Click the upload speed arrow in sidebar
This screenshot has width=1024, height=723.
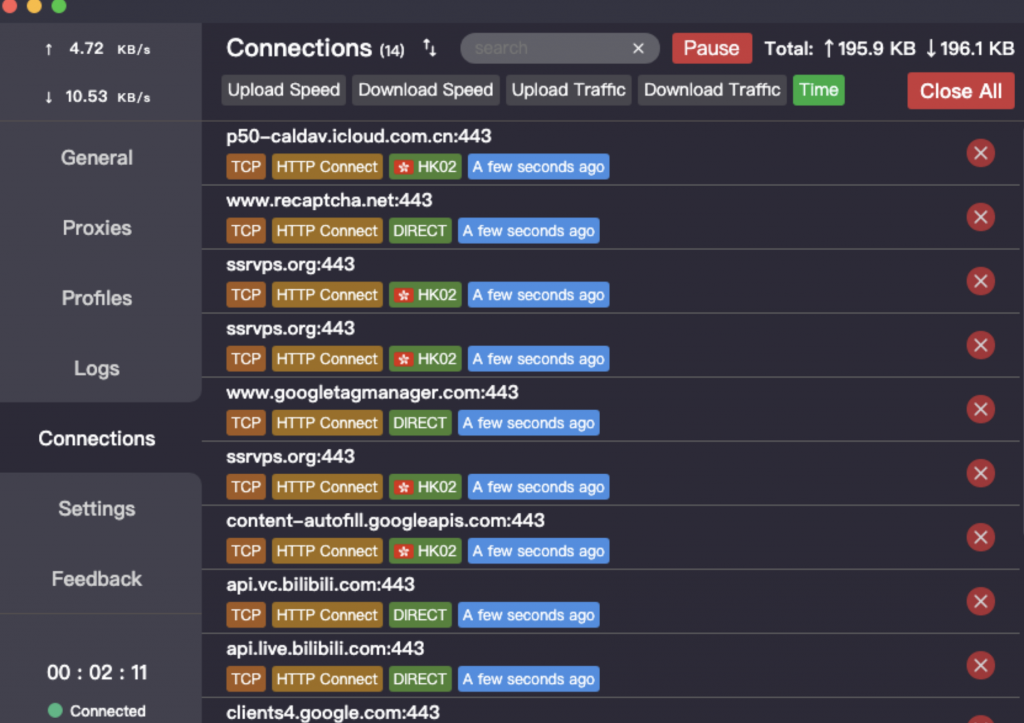pos(48,49)
